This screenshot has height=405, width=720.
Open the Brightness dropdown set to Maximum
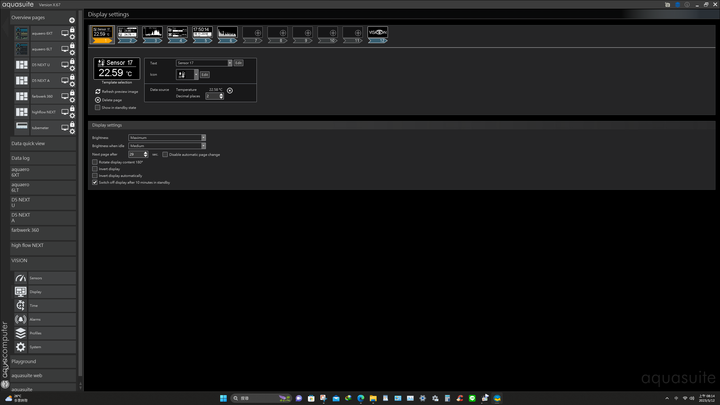tap(167, 137)
